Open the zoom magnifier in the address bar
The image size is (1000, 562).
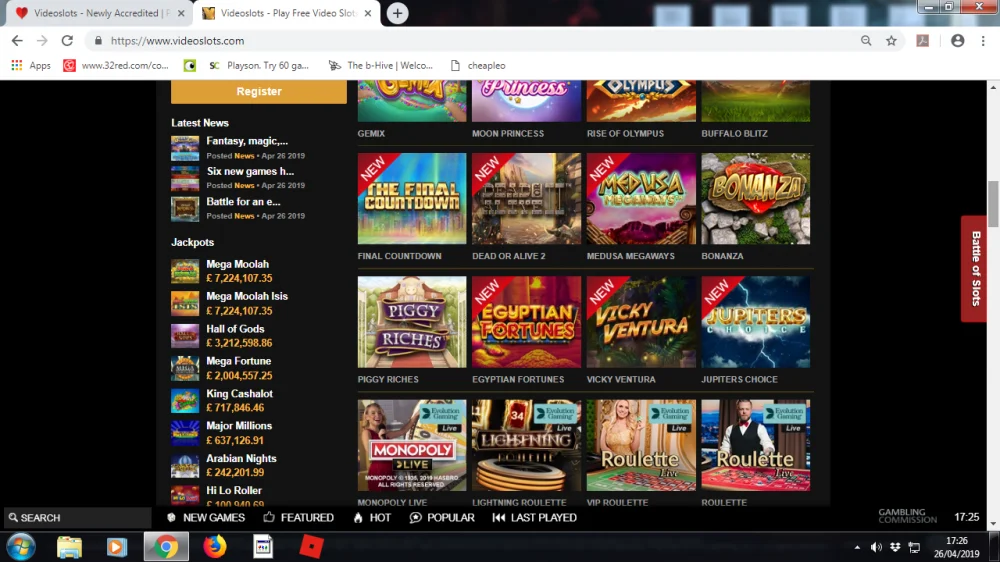coord(866,41)
